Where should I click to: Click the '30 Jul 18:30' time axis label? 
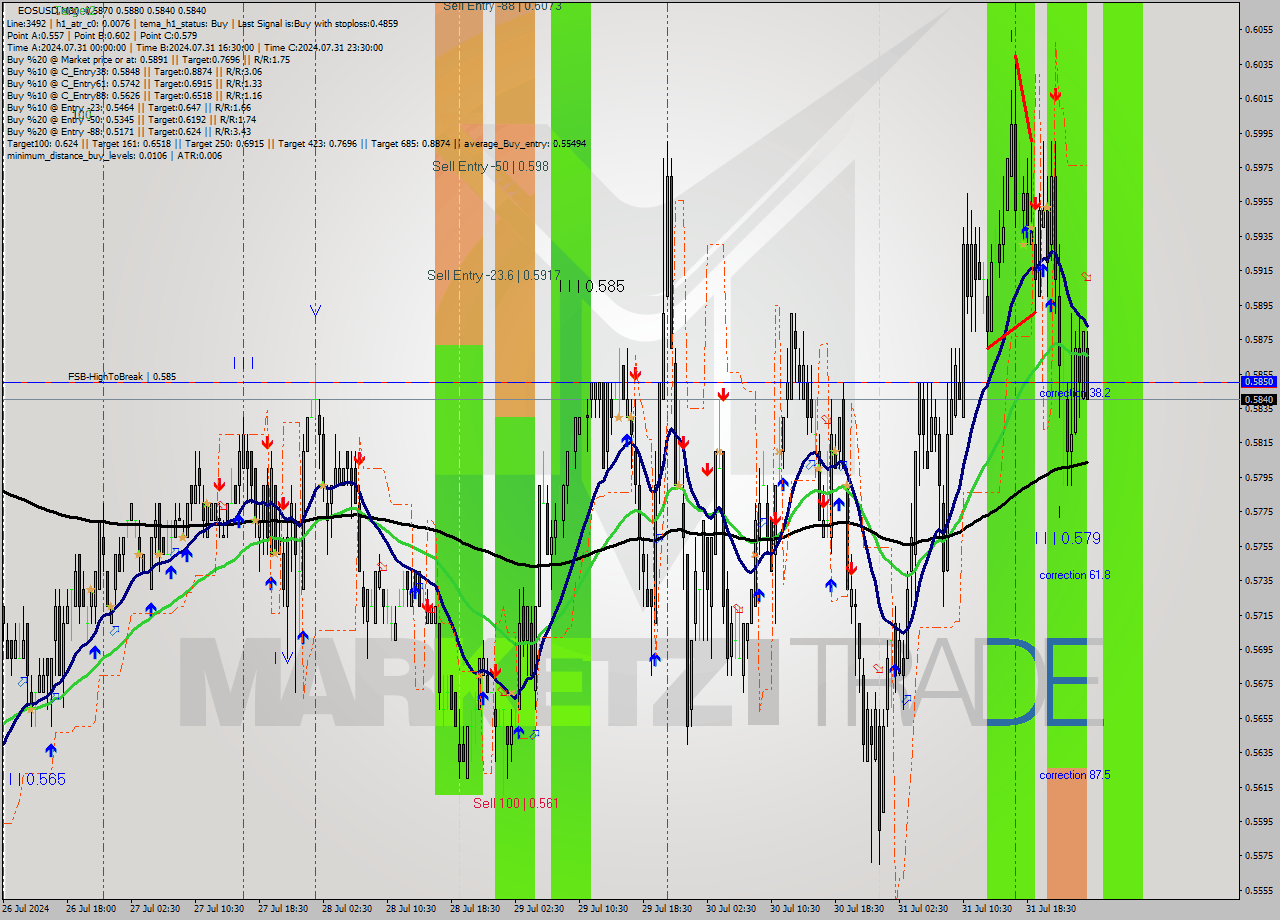tap(859, 909)
